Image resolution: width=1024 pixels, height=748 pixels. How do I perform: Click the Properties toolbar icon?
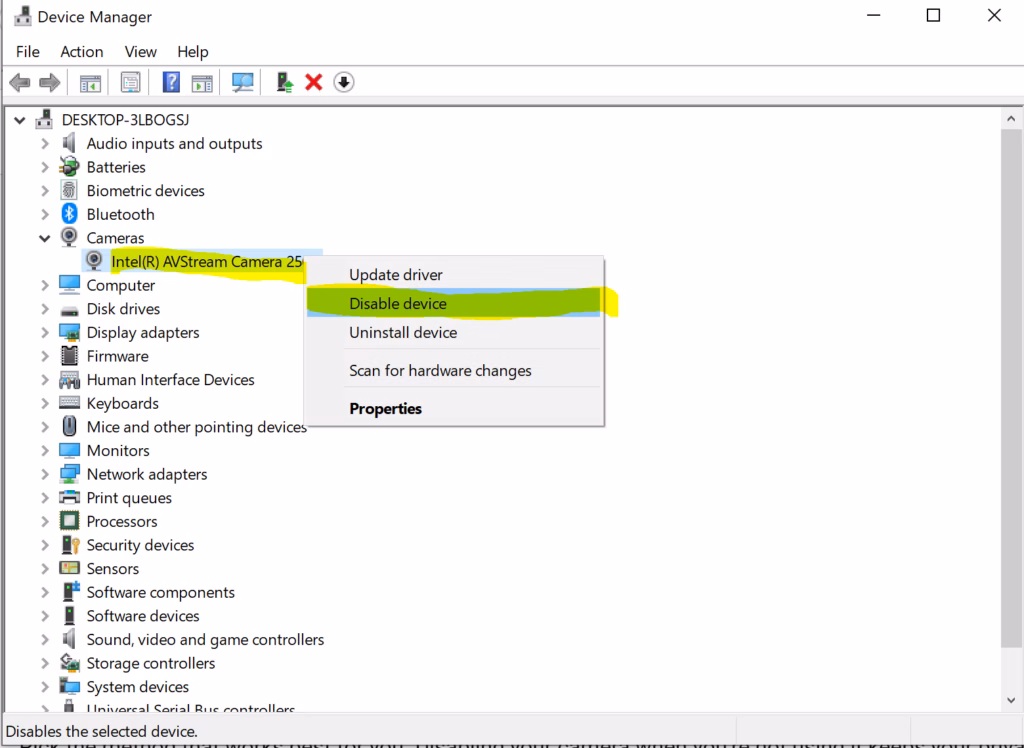(x=130, y=82)
